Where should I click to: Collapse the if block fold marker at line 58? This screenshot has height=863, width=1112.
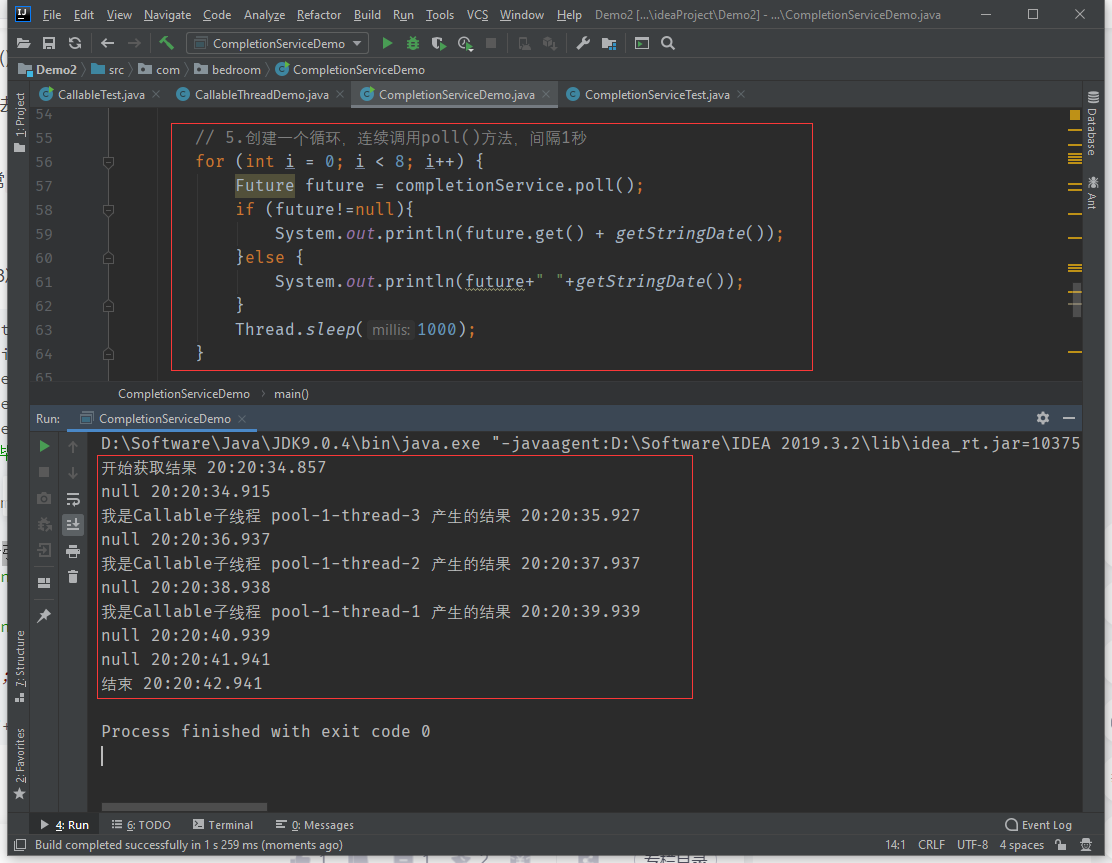click(x=109, y=210)
